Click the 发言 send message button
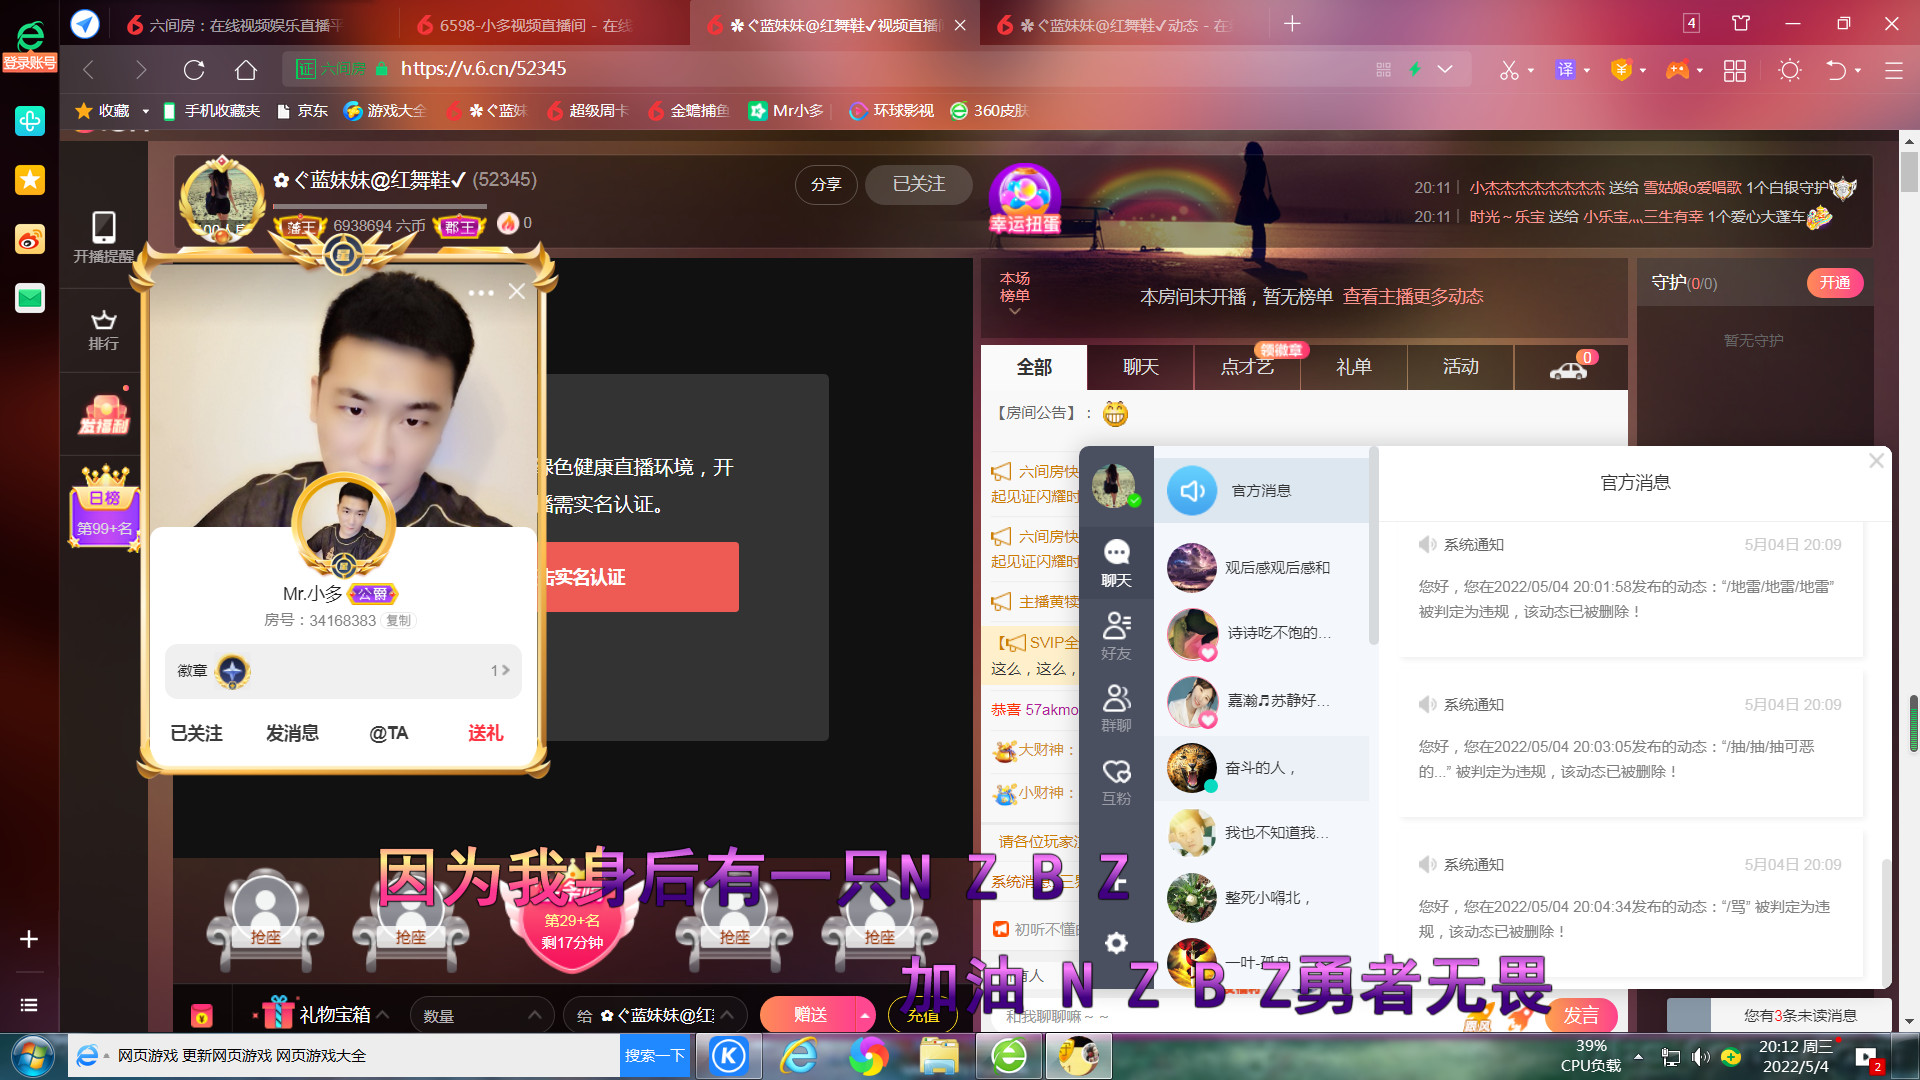Screen dimensions: 1920x1080 [1581, 1016]
